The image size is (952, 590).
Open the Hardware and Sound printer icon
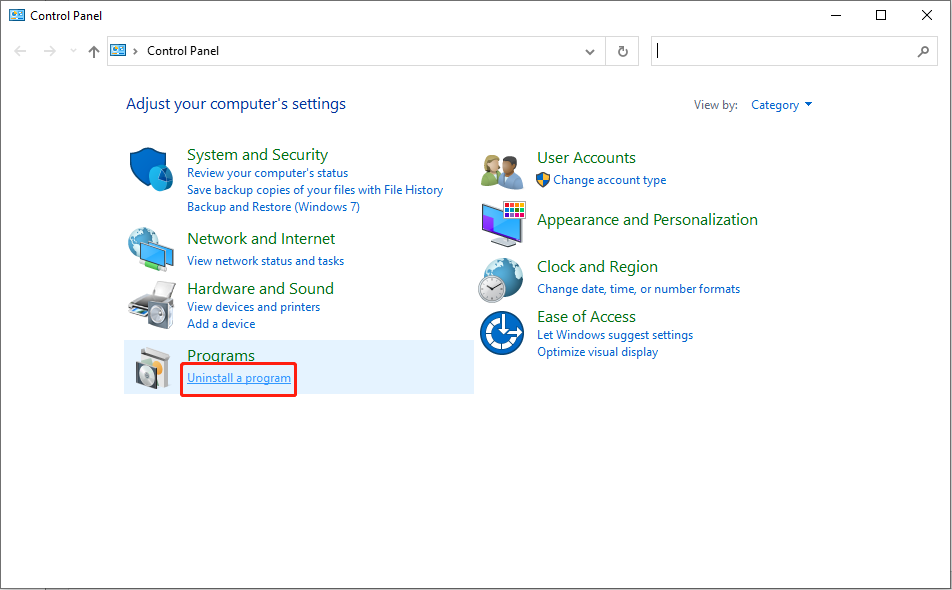(152, 305)
